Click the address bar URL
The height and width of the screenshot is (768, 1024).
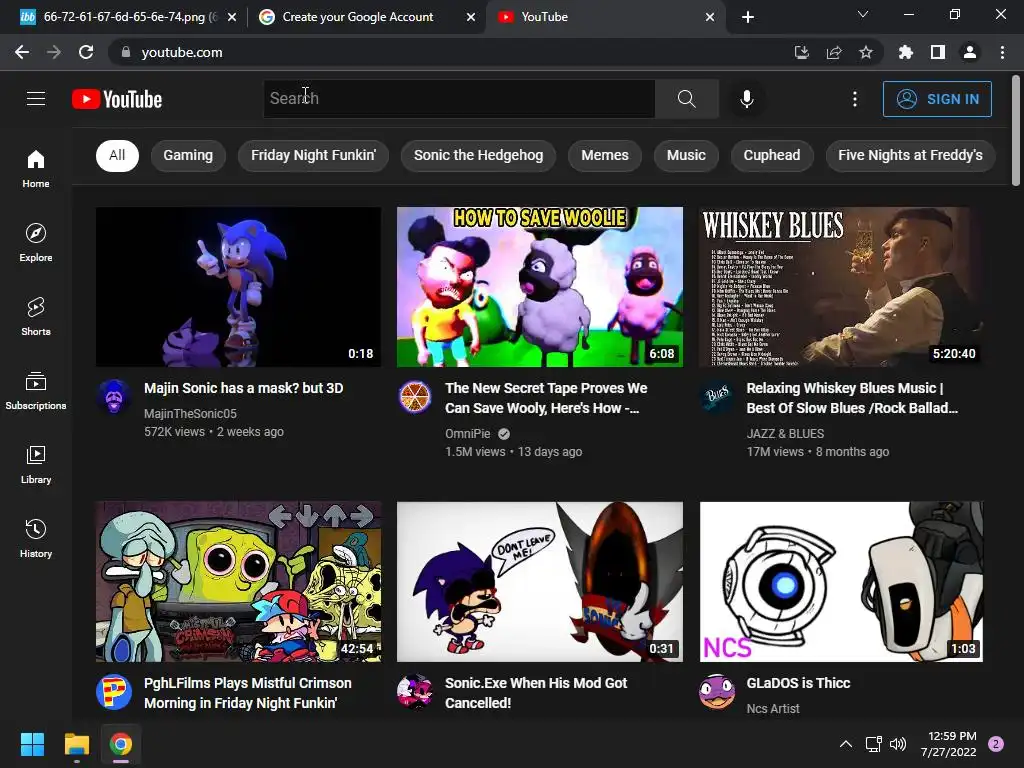pyautogui.click(x=182, y=52)
